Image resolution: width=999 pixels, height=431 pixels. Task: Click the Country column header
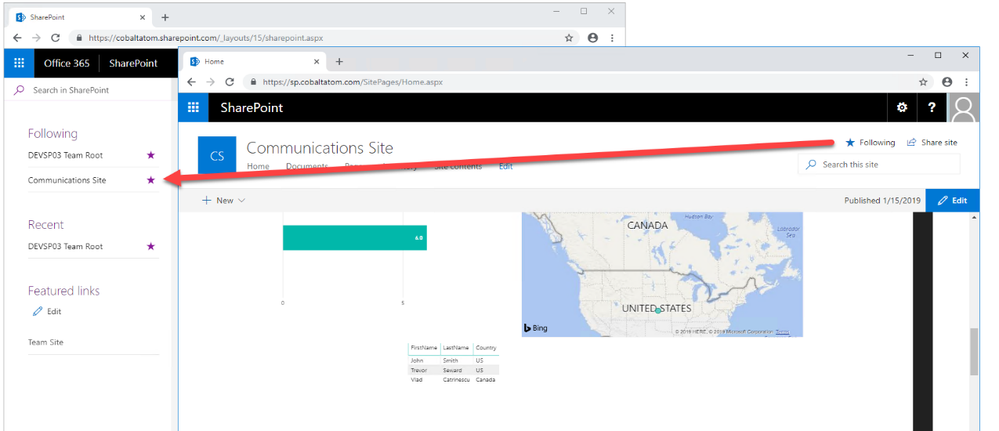pyautogui.click(x=486, y=348)
